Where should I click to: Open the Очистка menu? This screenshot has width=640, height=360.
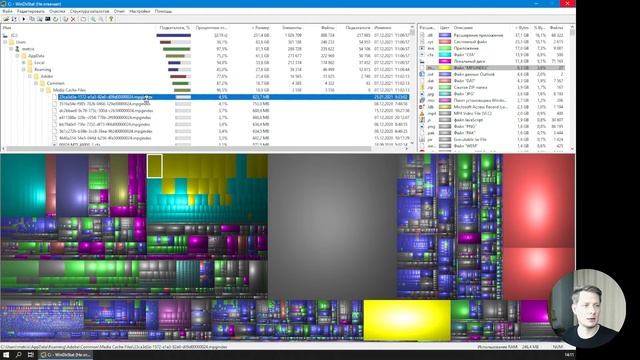(57, 11)
